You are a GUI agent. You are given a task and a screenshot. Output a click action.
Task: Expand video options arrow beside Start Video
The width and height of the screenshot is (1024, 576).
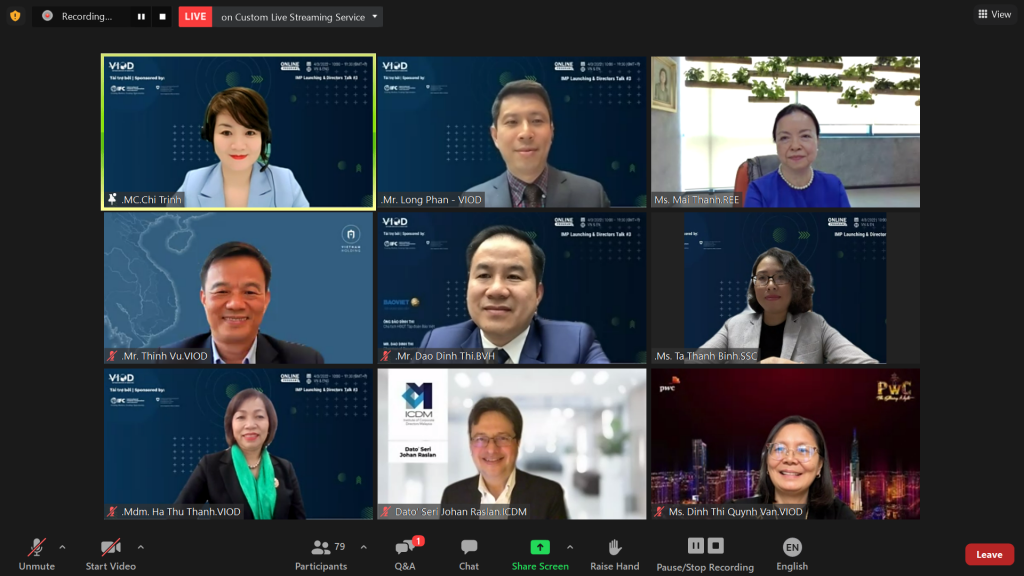(x=140, y=547)
